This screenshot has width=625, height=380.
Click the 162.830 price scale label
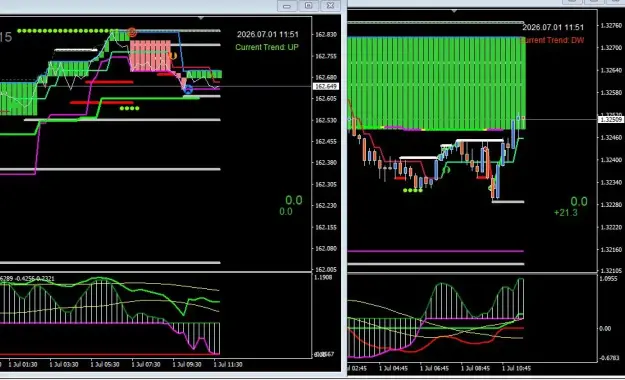326,35
